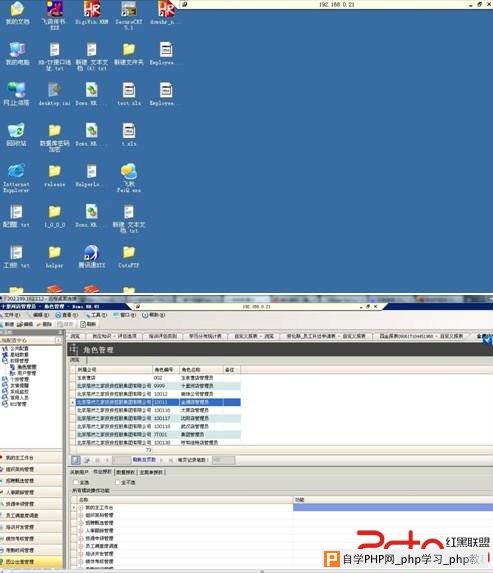
Task: Expand the 人事跟踪管理 permission tree node
Action: [81, 531]
